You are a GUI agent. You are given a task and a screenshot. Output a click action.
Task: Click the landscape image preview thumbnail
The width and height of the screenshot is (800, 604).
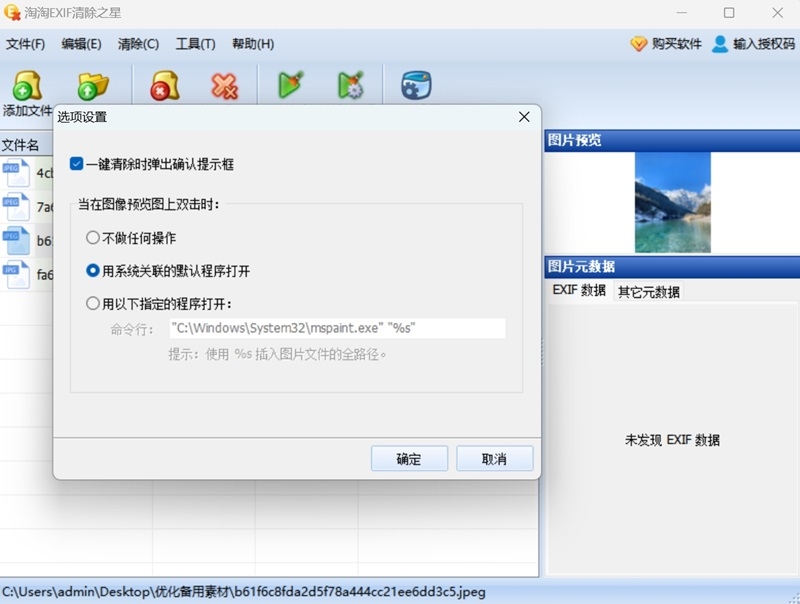[x=672, y=203]
